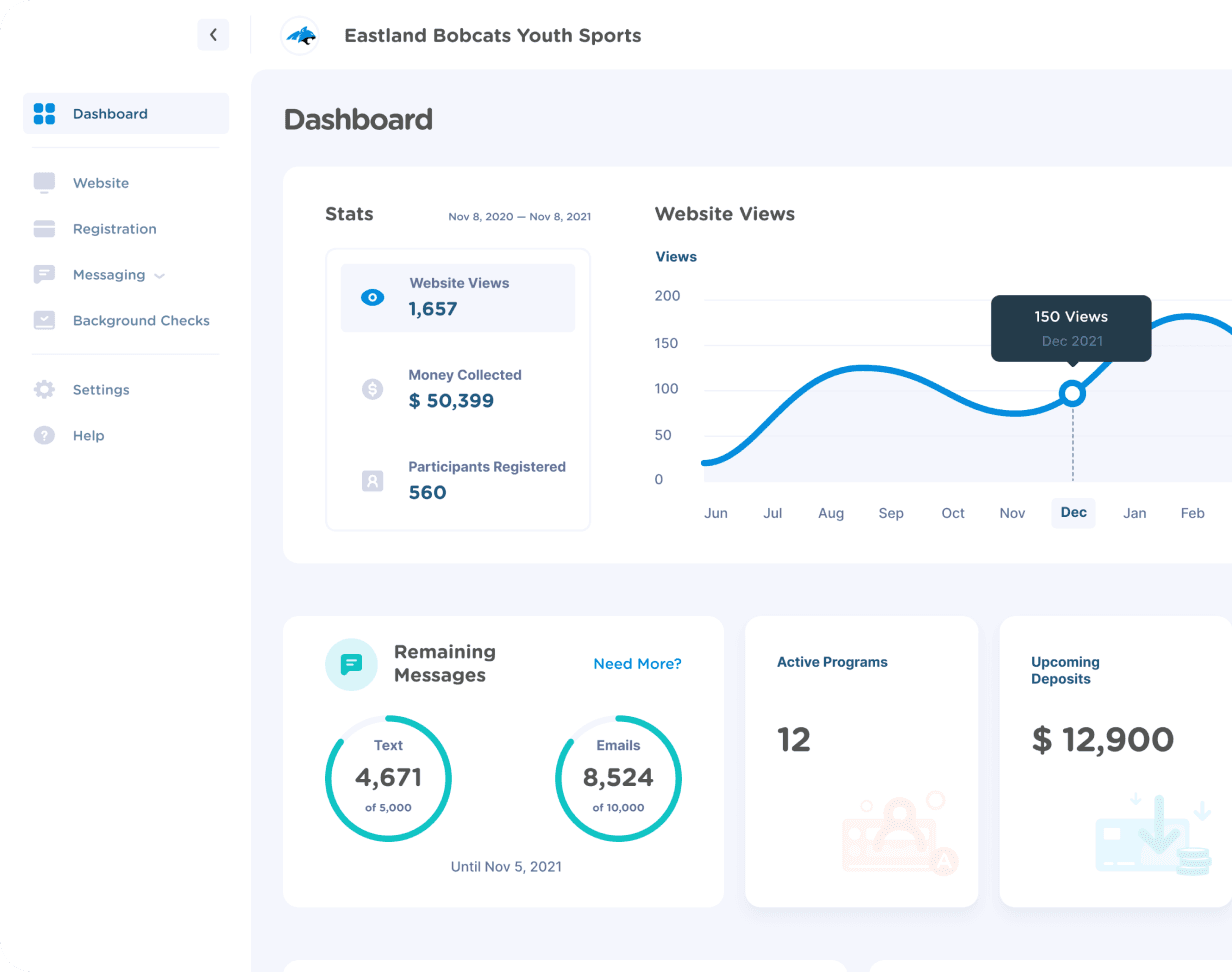
Task: Click the Settings gear icon
Action: (44, 390)
